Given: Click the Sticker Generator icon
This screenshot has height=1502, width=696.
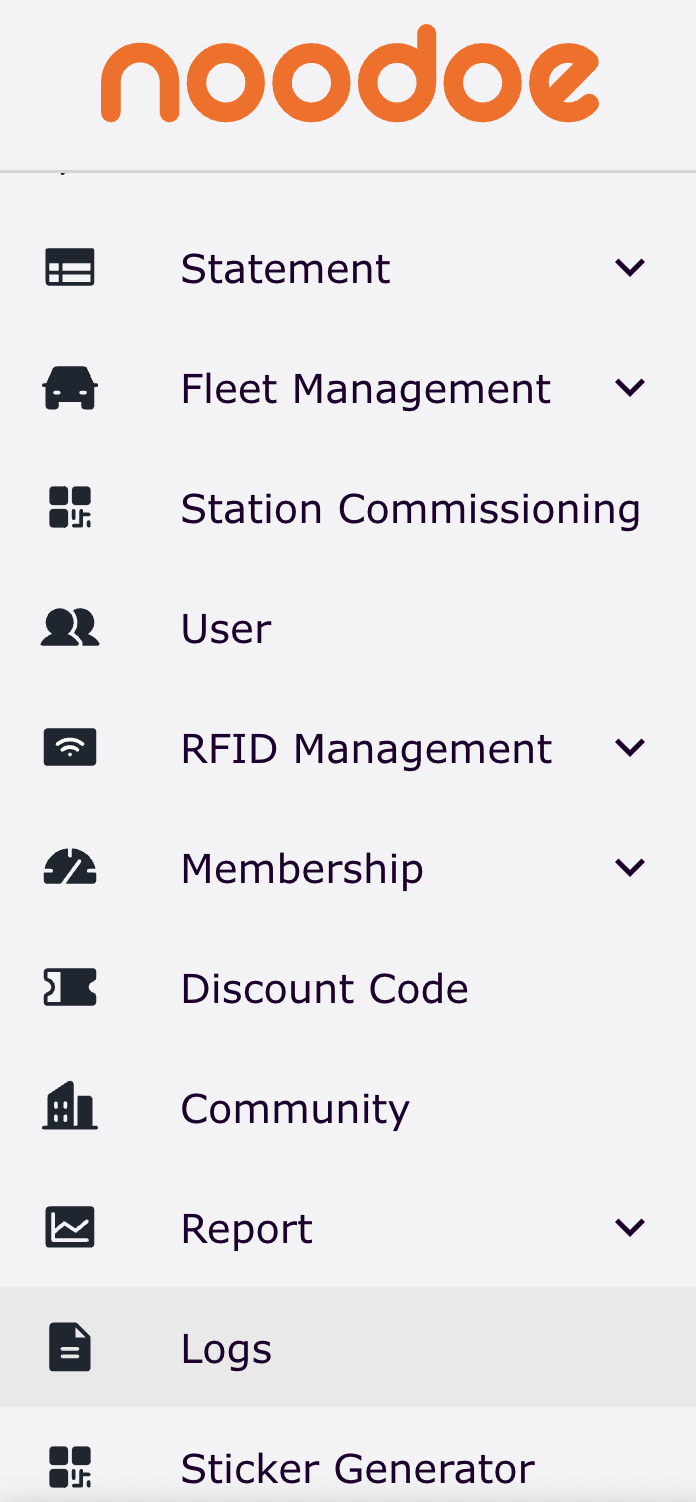Looking at the screenshot, I should pos(69,1467).
